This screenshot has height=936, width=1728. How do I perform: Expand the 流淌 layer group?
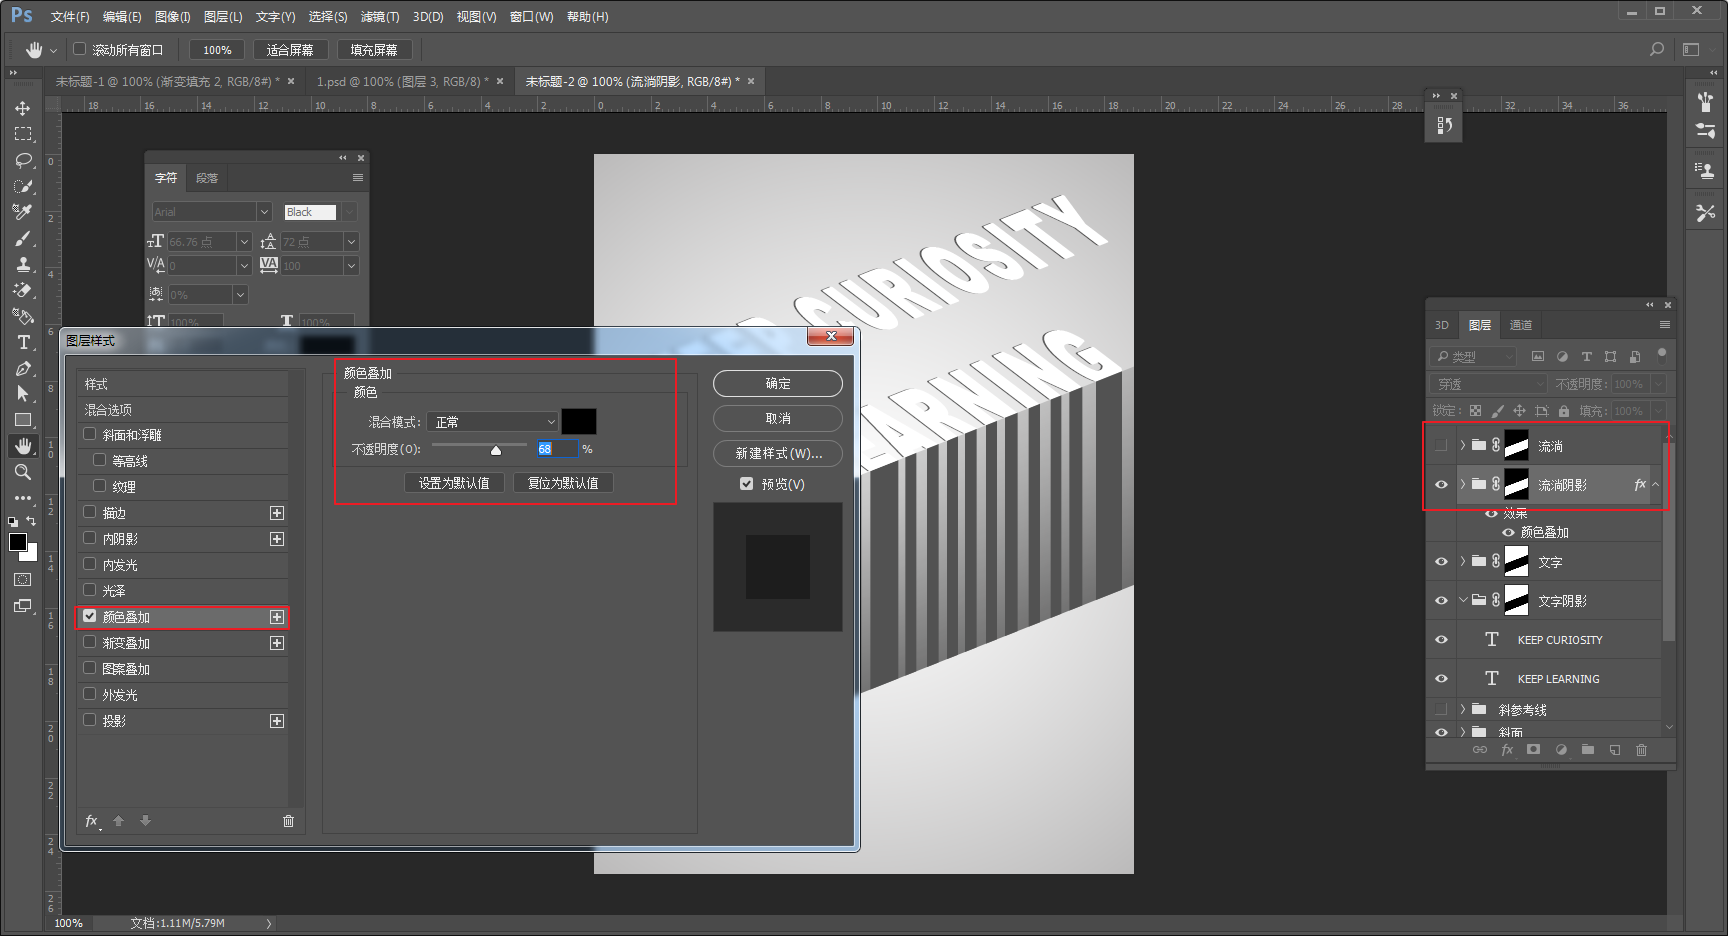click(1462, 445)
